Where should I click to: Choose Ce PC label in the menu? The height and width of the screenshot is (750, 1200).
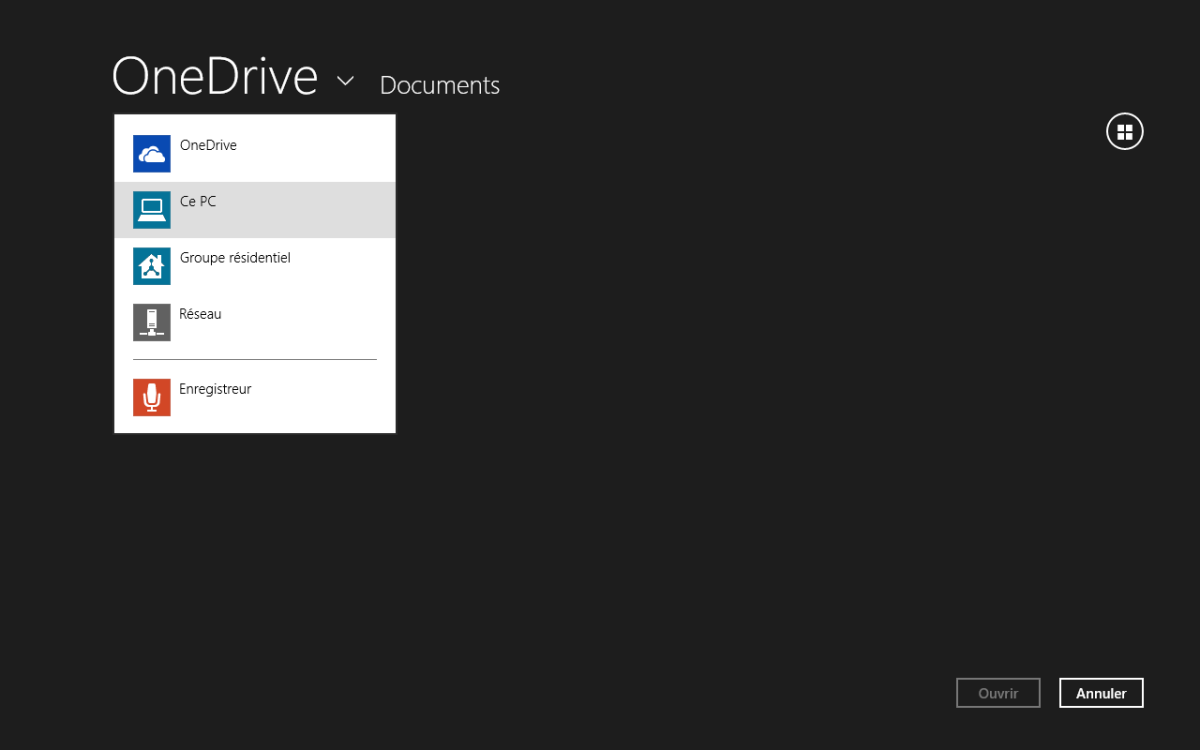(x=198, y=201)
